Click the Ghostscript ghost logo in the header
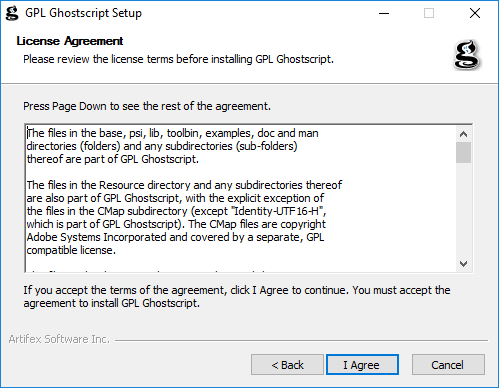The height and width of the screenshot is (388, 499). [x=467, y=55]
